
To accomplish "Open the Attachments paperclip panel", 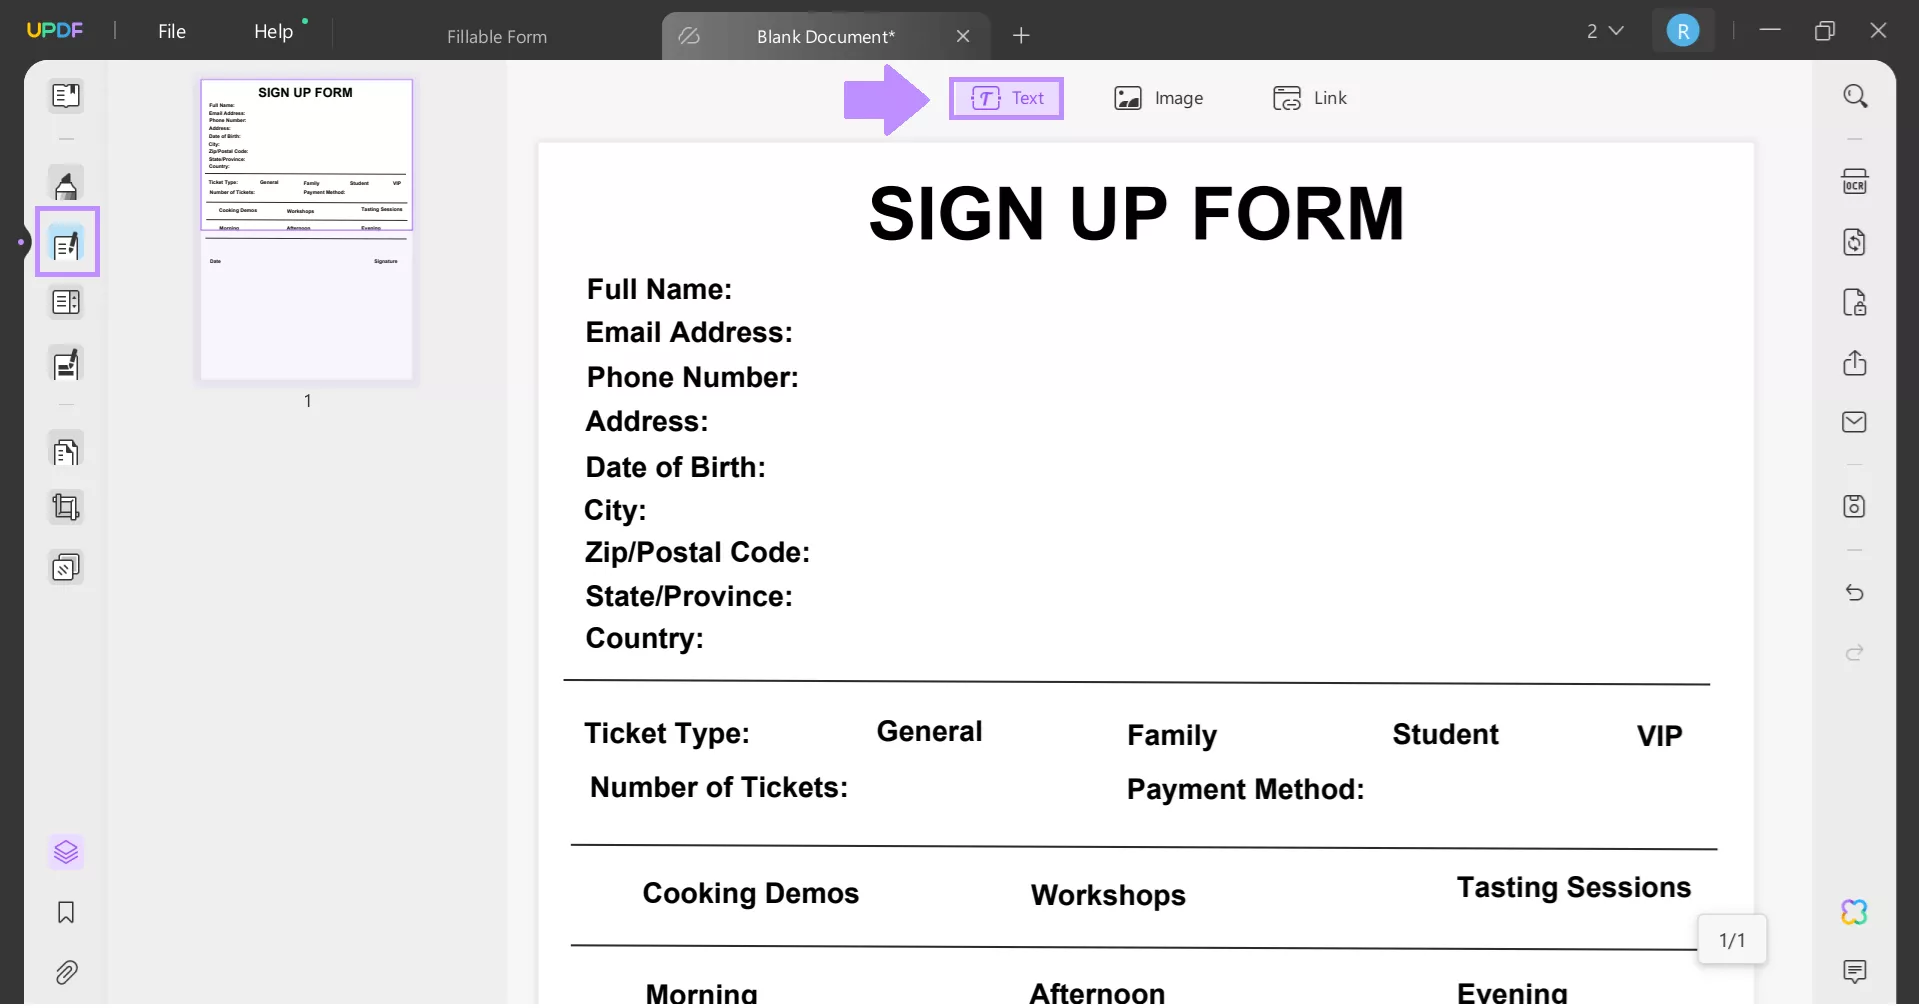I will click(66, 972).
